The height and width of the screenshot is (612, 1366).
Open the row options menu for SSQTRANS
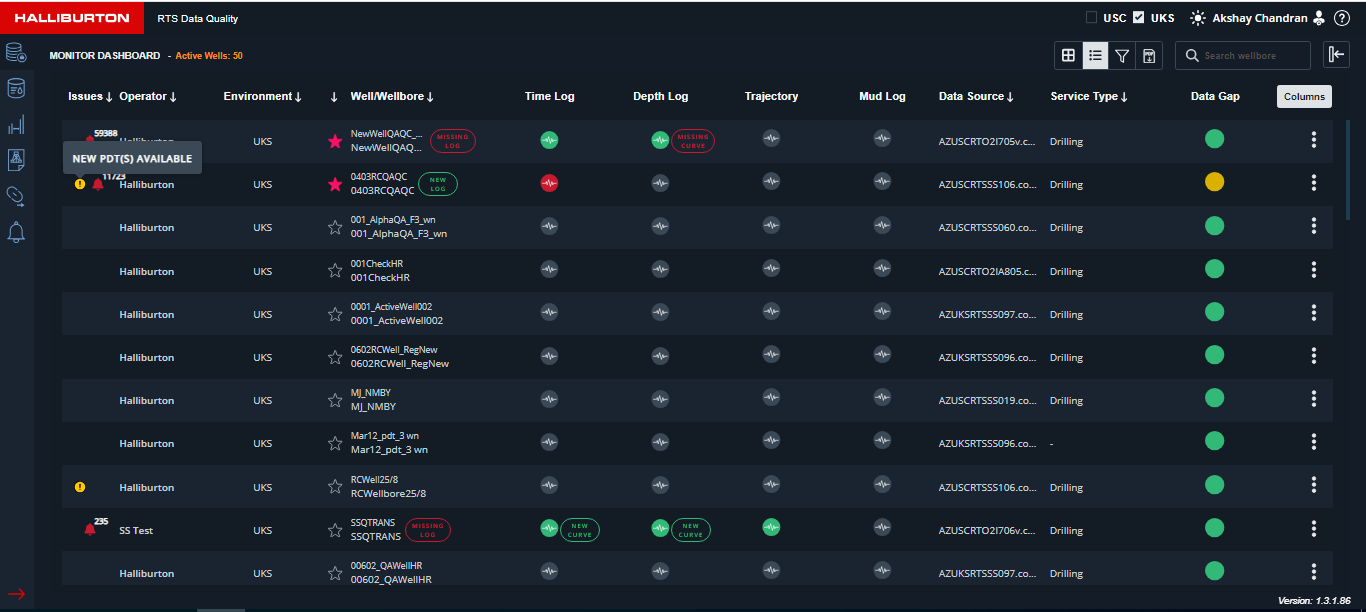click(x=1313, y=528)
